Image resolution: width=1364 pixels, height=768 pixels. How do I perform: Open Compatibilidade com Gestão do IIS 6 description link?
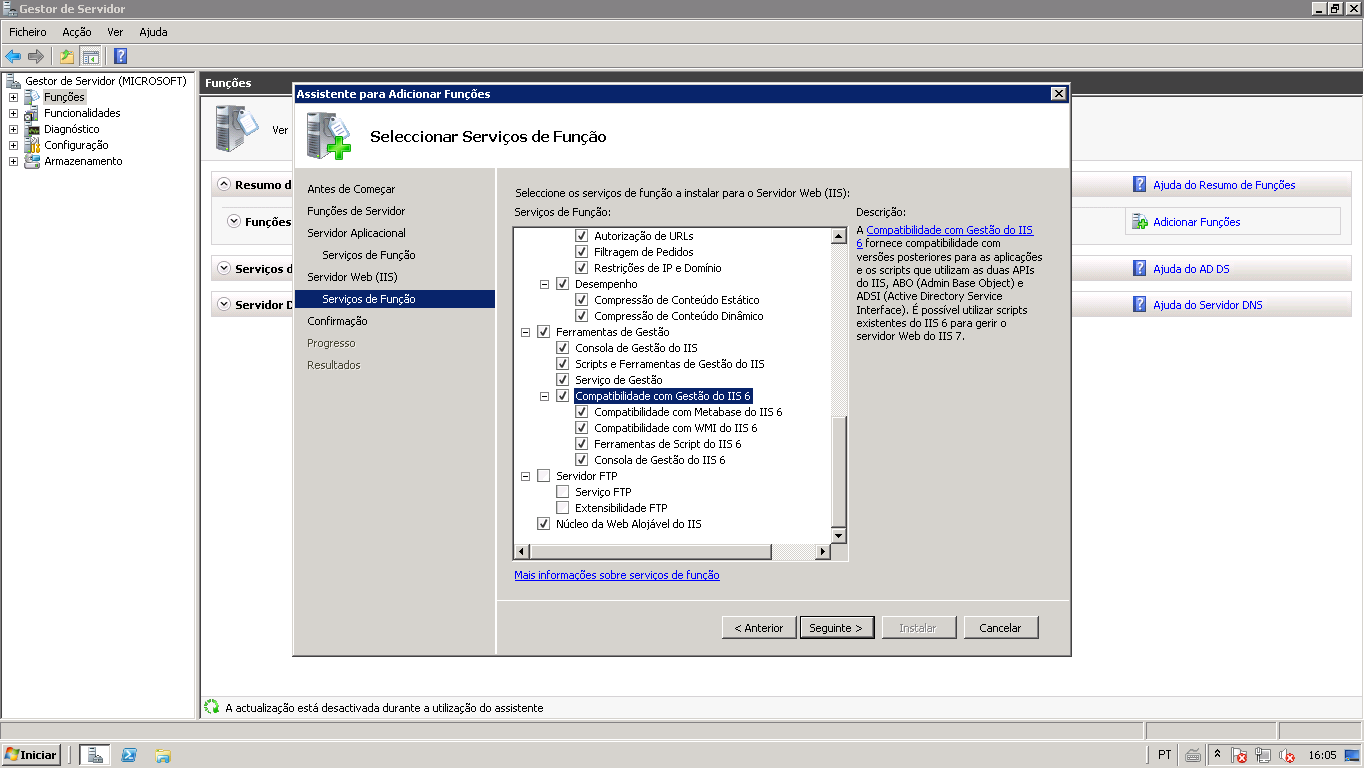tap(949, 230)
